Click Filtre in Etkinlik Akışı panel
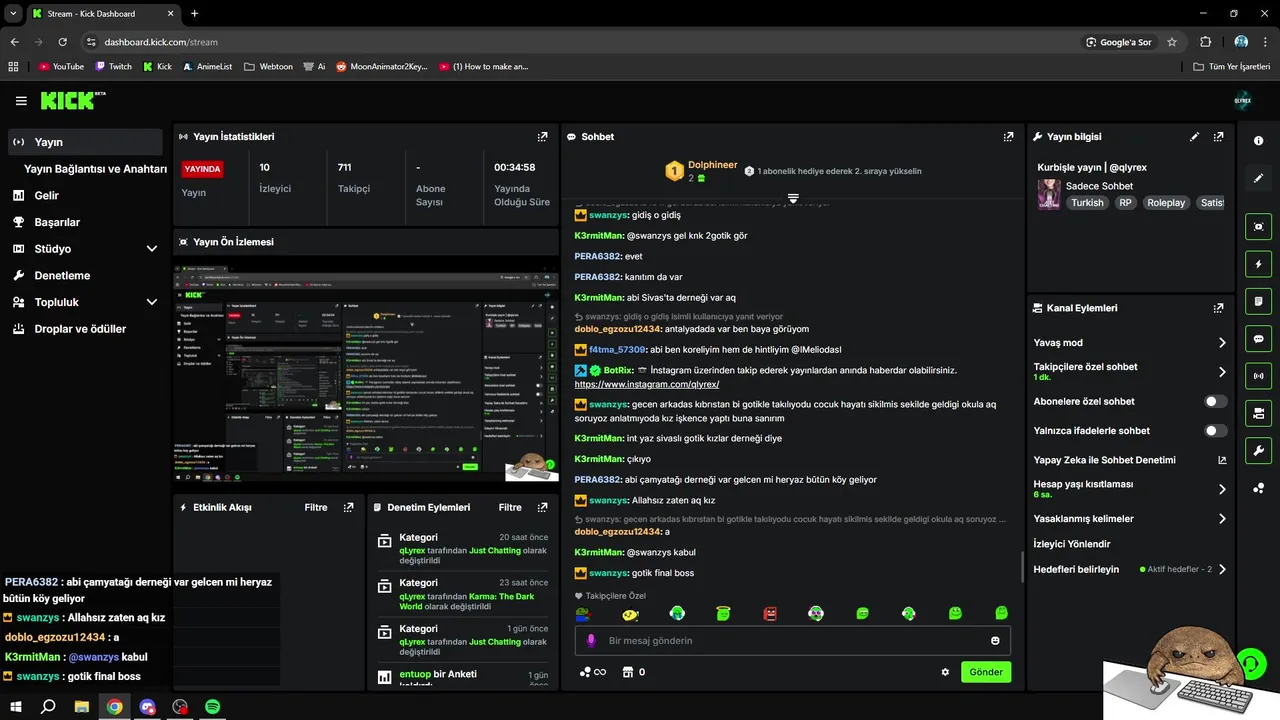Viewport: 1280px width, 720px height. [316, 507]
